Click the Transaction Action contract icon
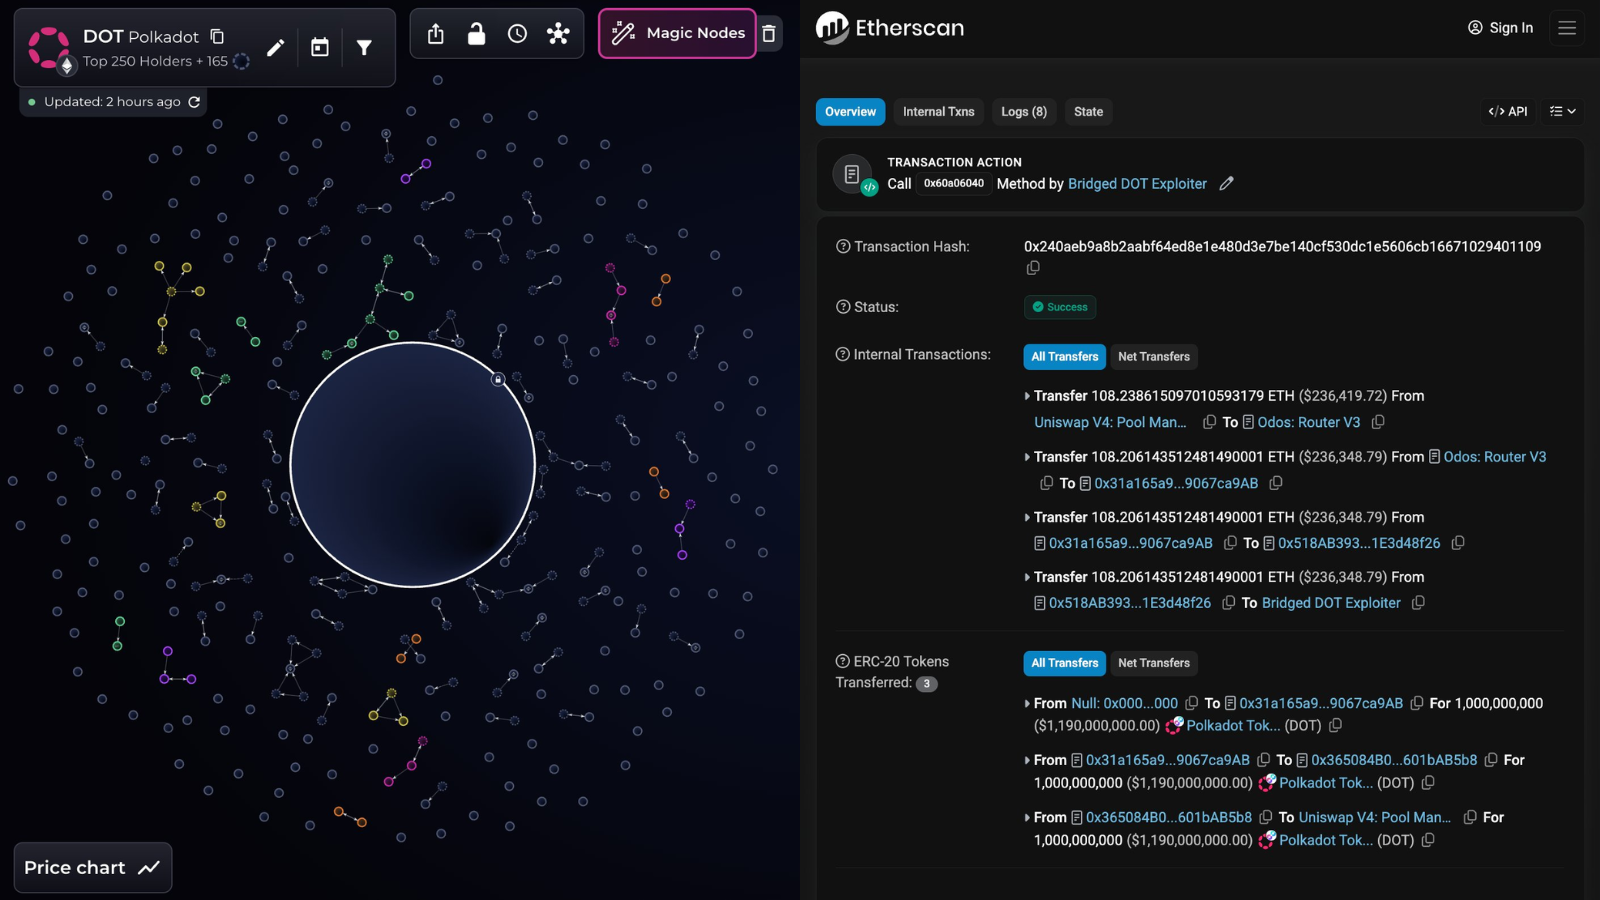This screenshot has width=1600, height=900. coord(855,176)
